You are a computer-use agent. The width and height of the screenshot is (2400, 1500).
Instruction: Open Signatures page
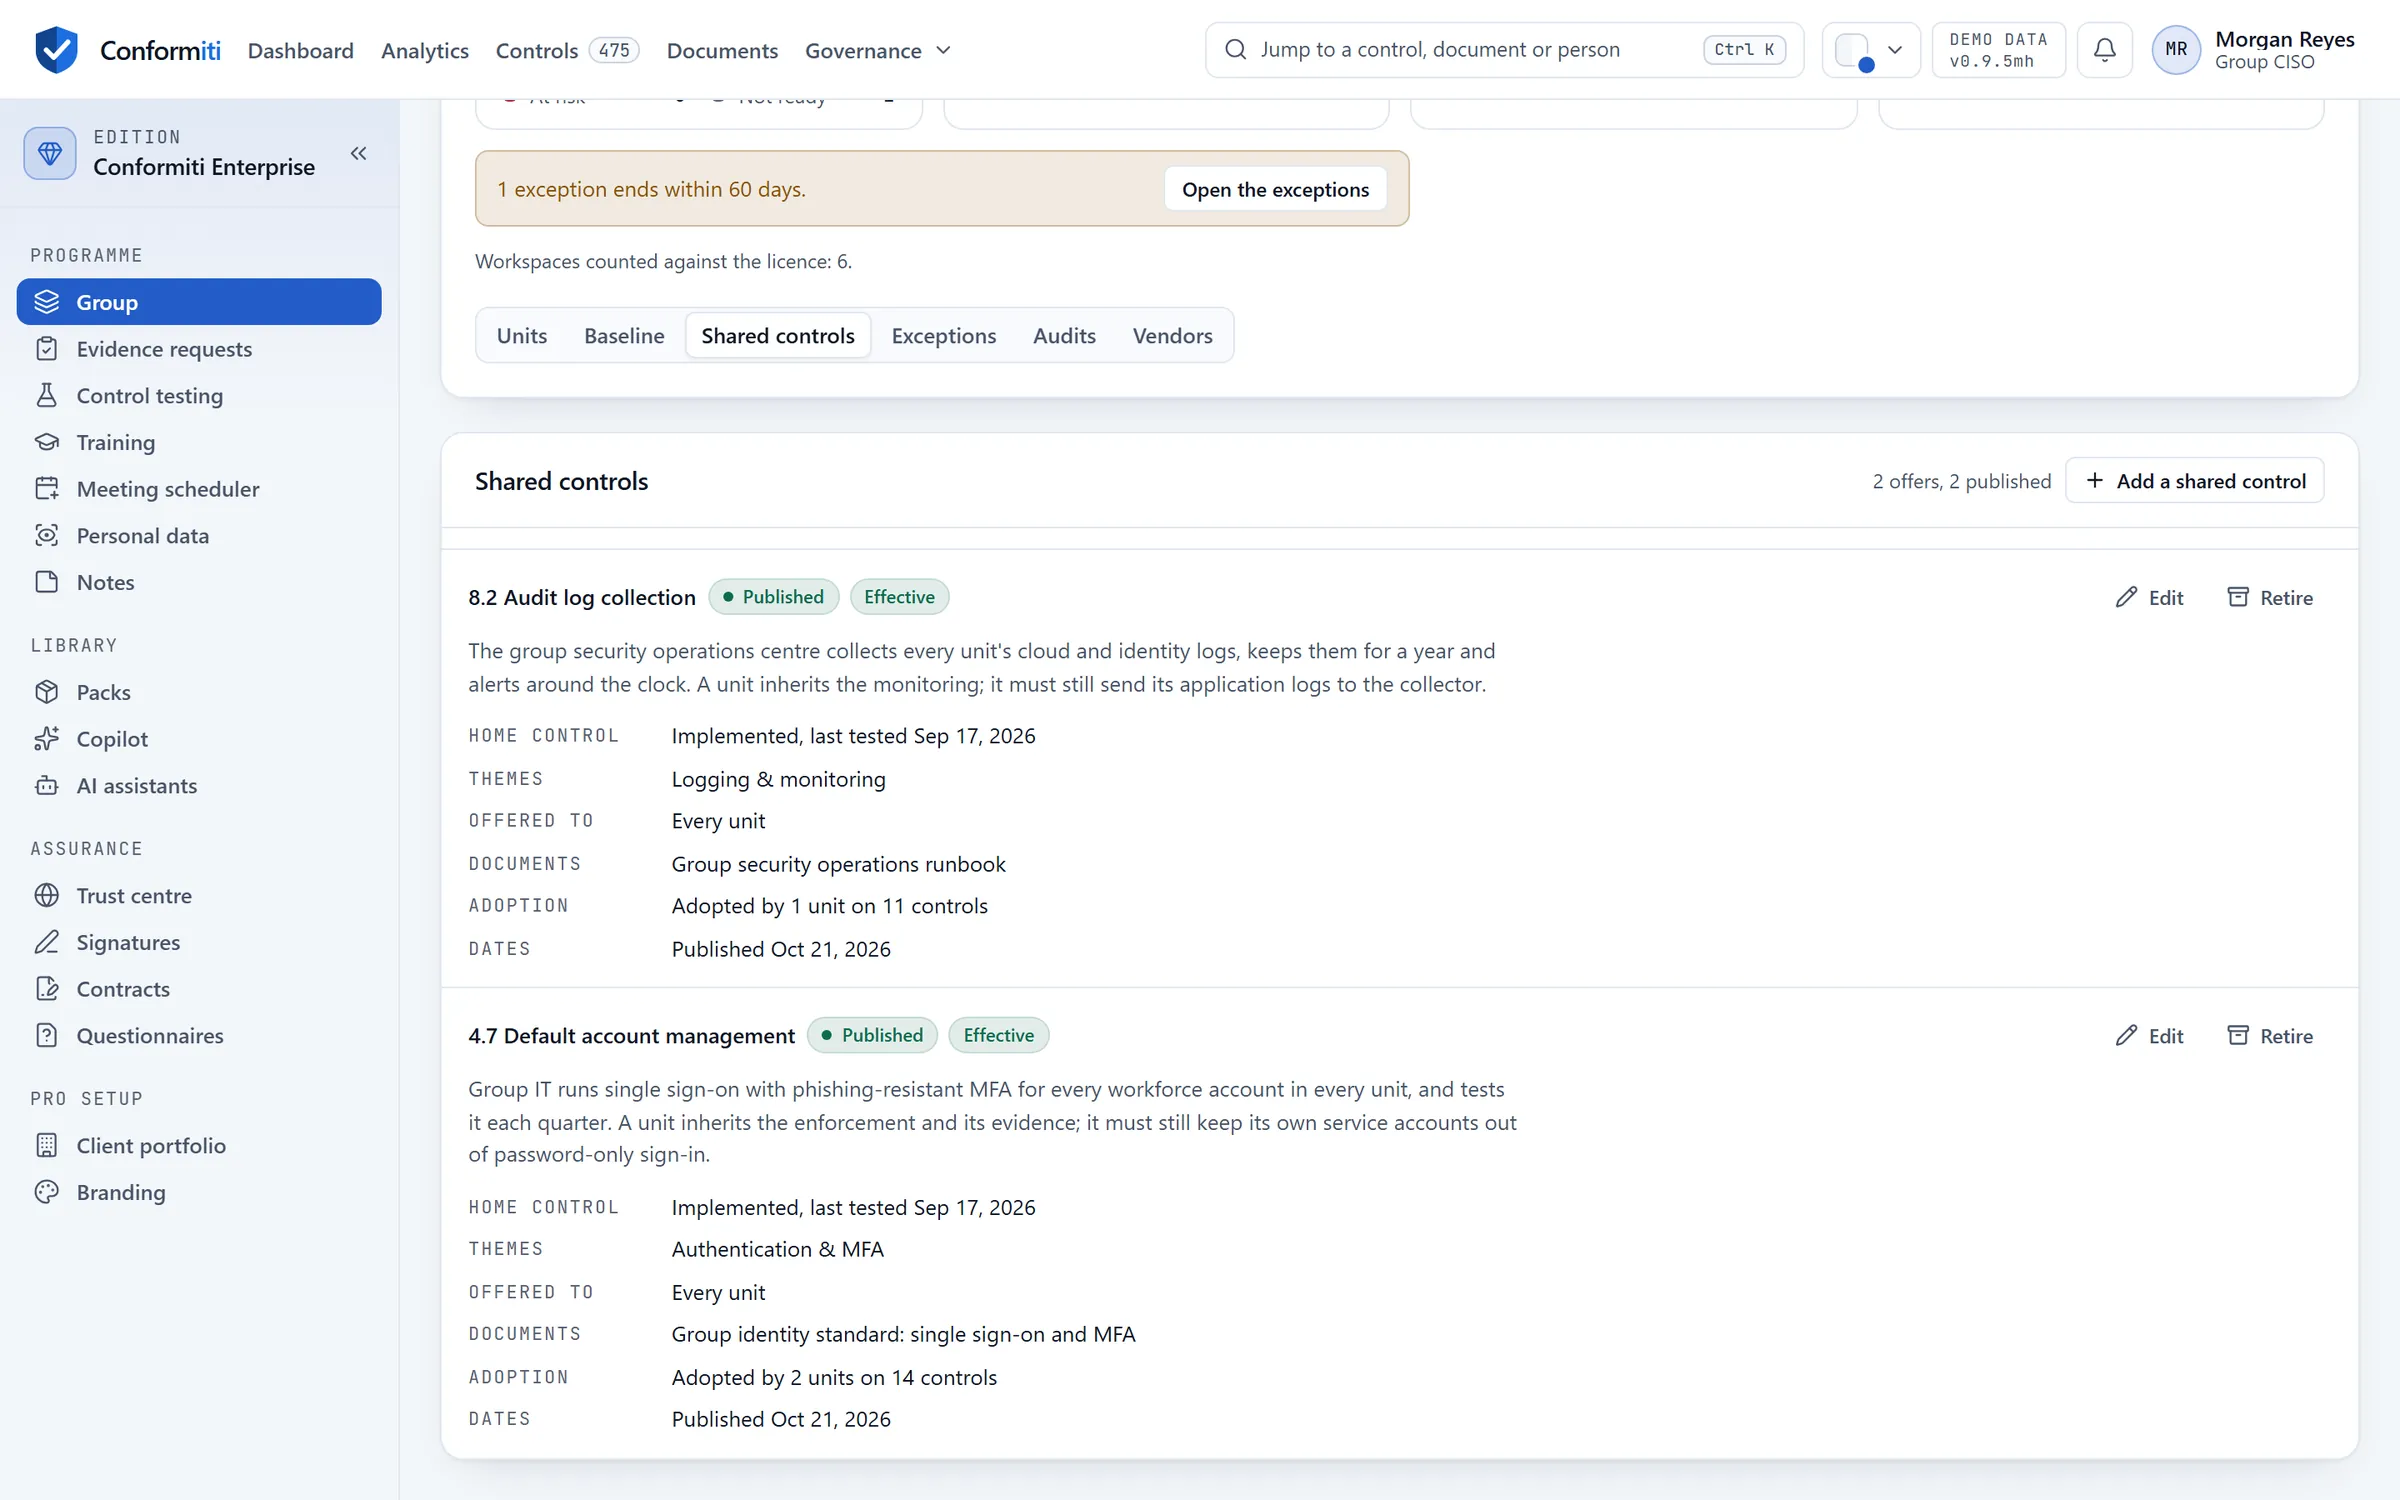199,942
